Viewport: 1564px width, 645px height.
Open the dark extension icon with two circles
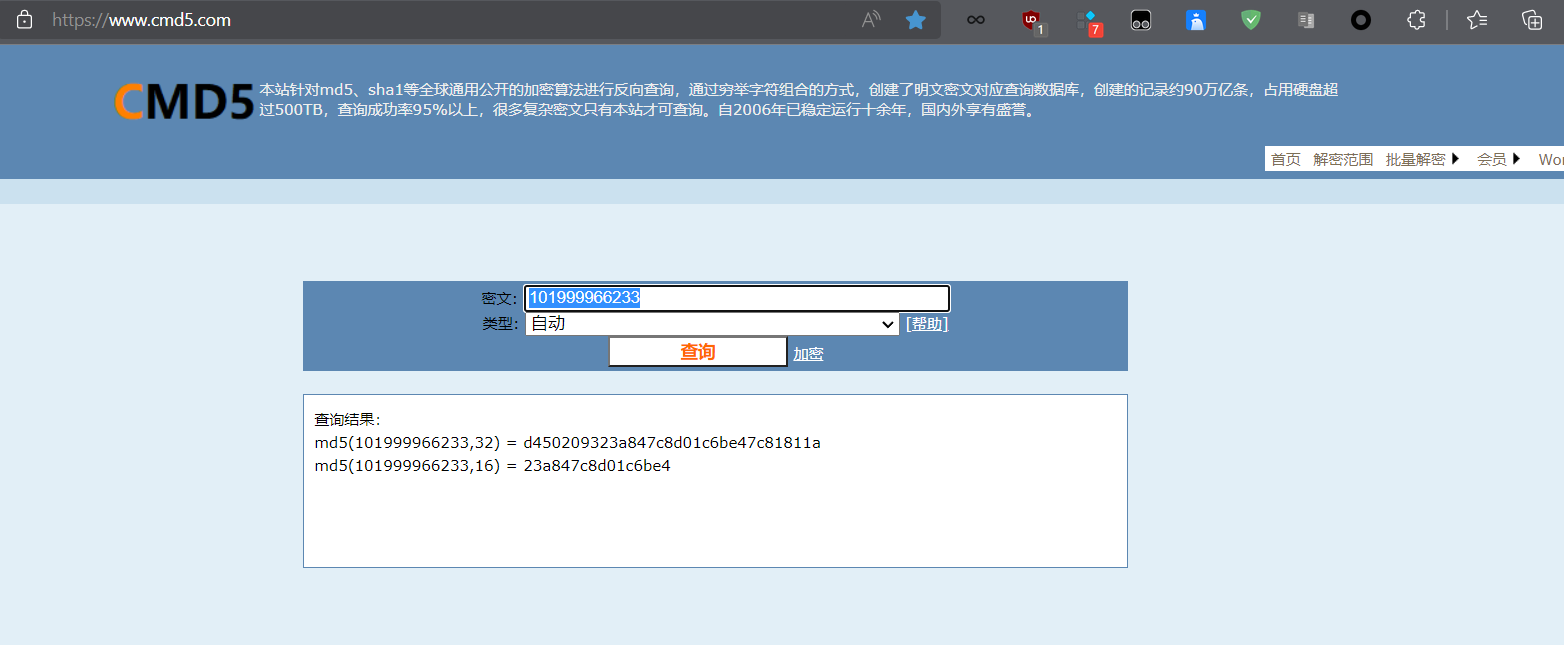pyautogui.click(x=1141, y=20)
